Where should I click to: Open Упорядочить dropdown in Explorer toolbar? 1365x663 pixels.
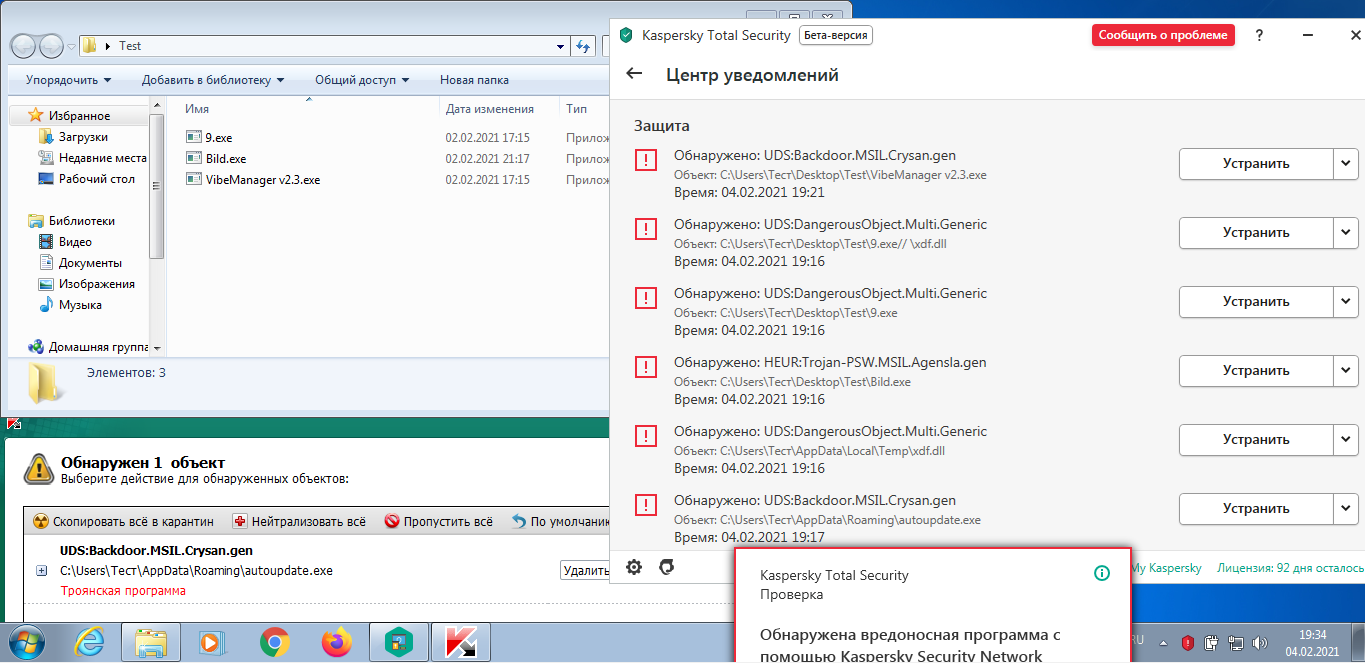68,80
